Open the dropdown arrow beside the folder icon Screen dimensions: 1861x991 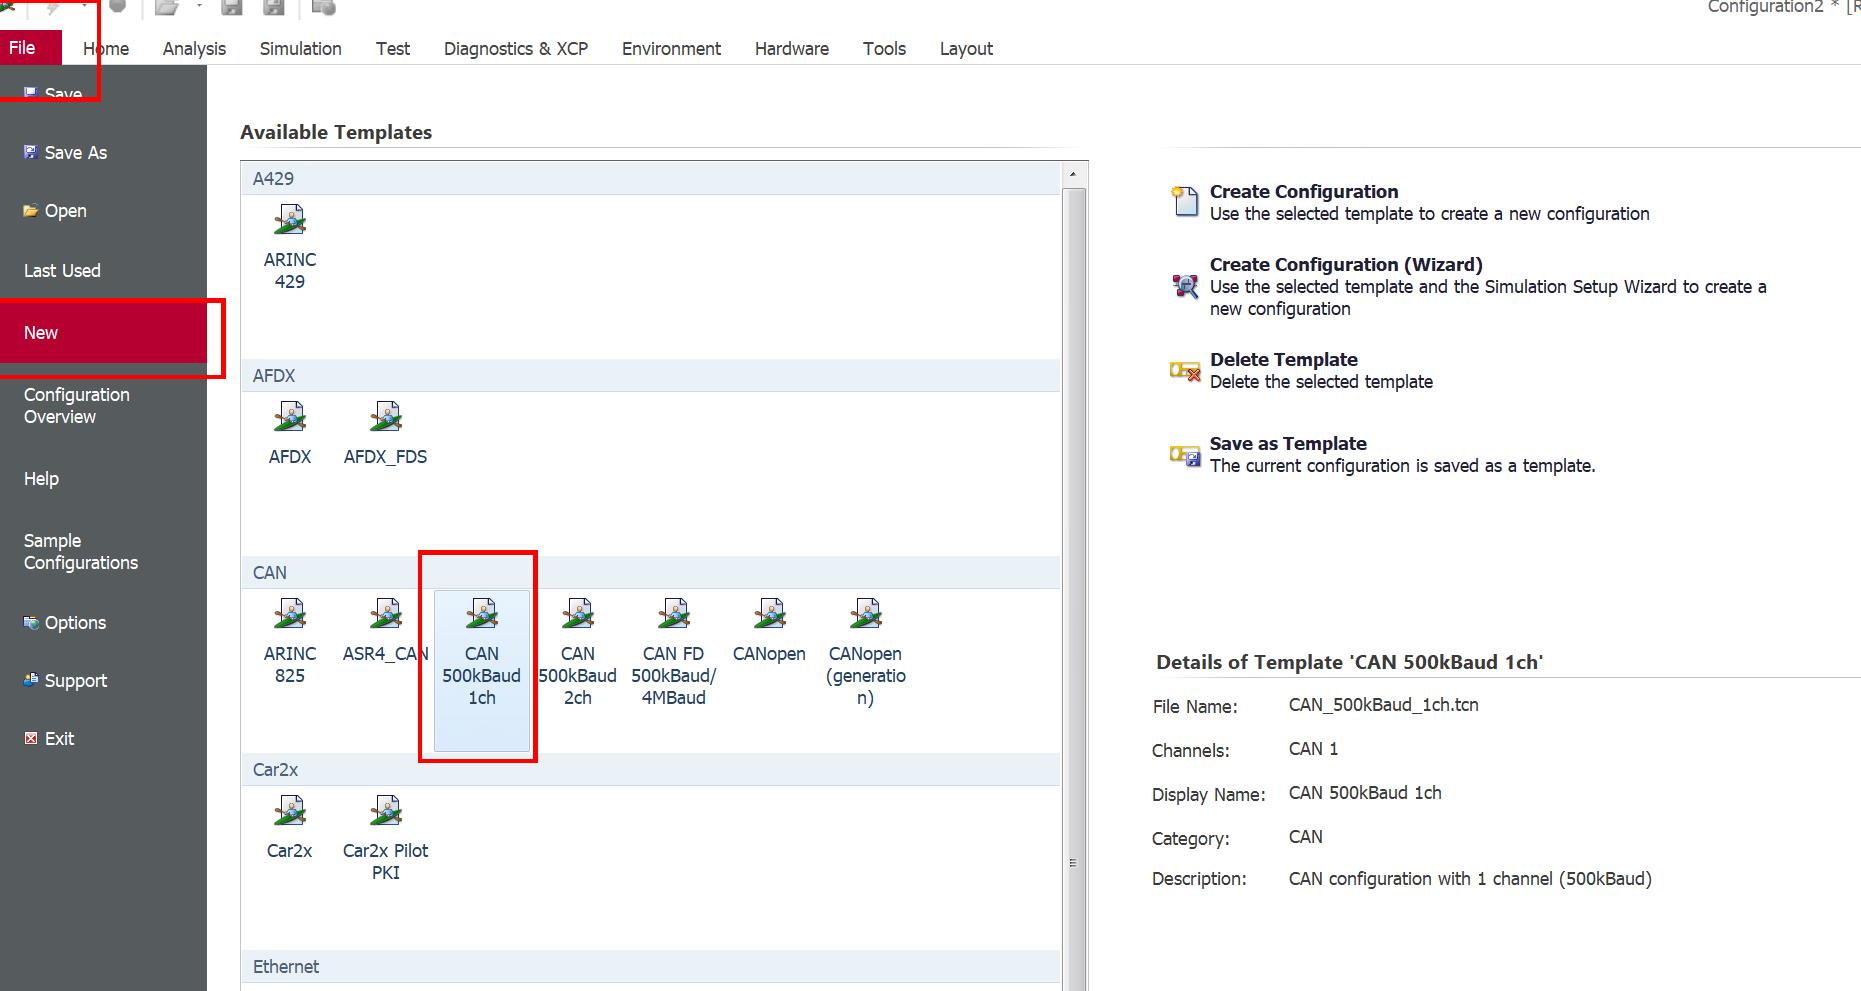(x=199, y=7)
